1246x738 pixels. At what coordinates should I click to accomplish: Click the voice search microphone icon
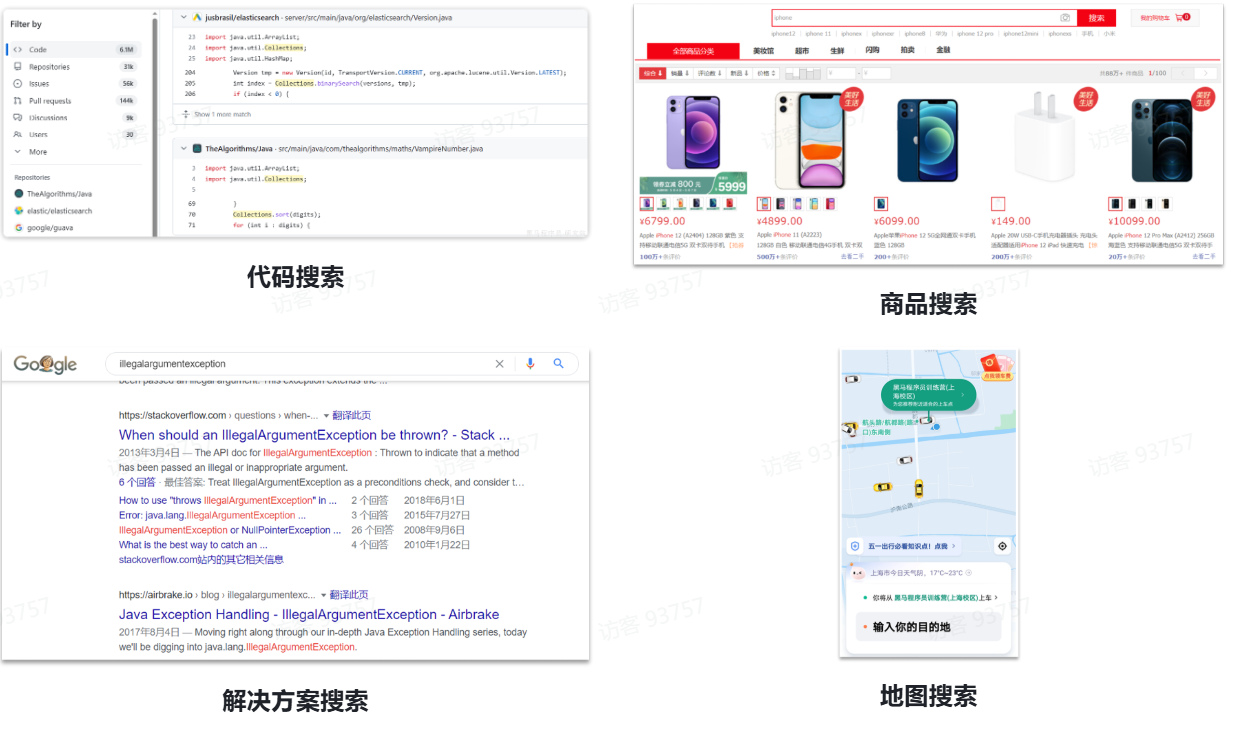(x=531, y=364)
